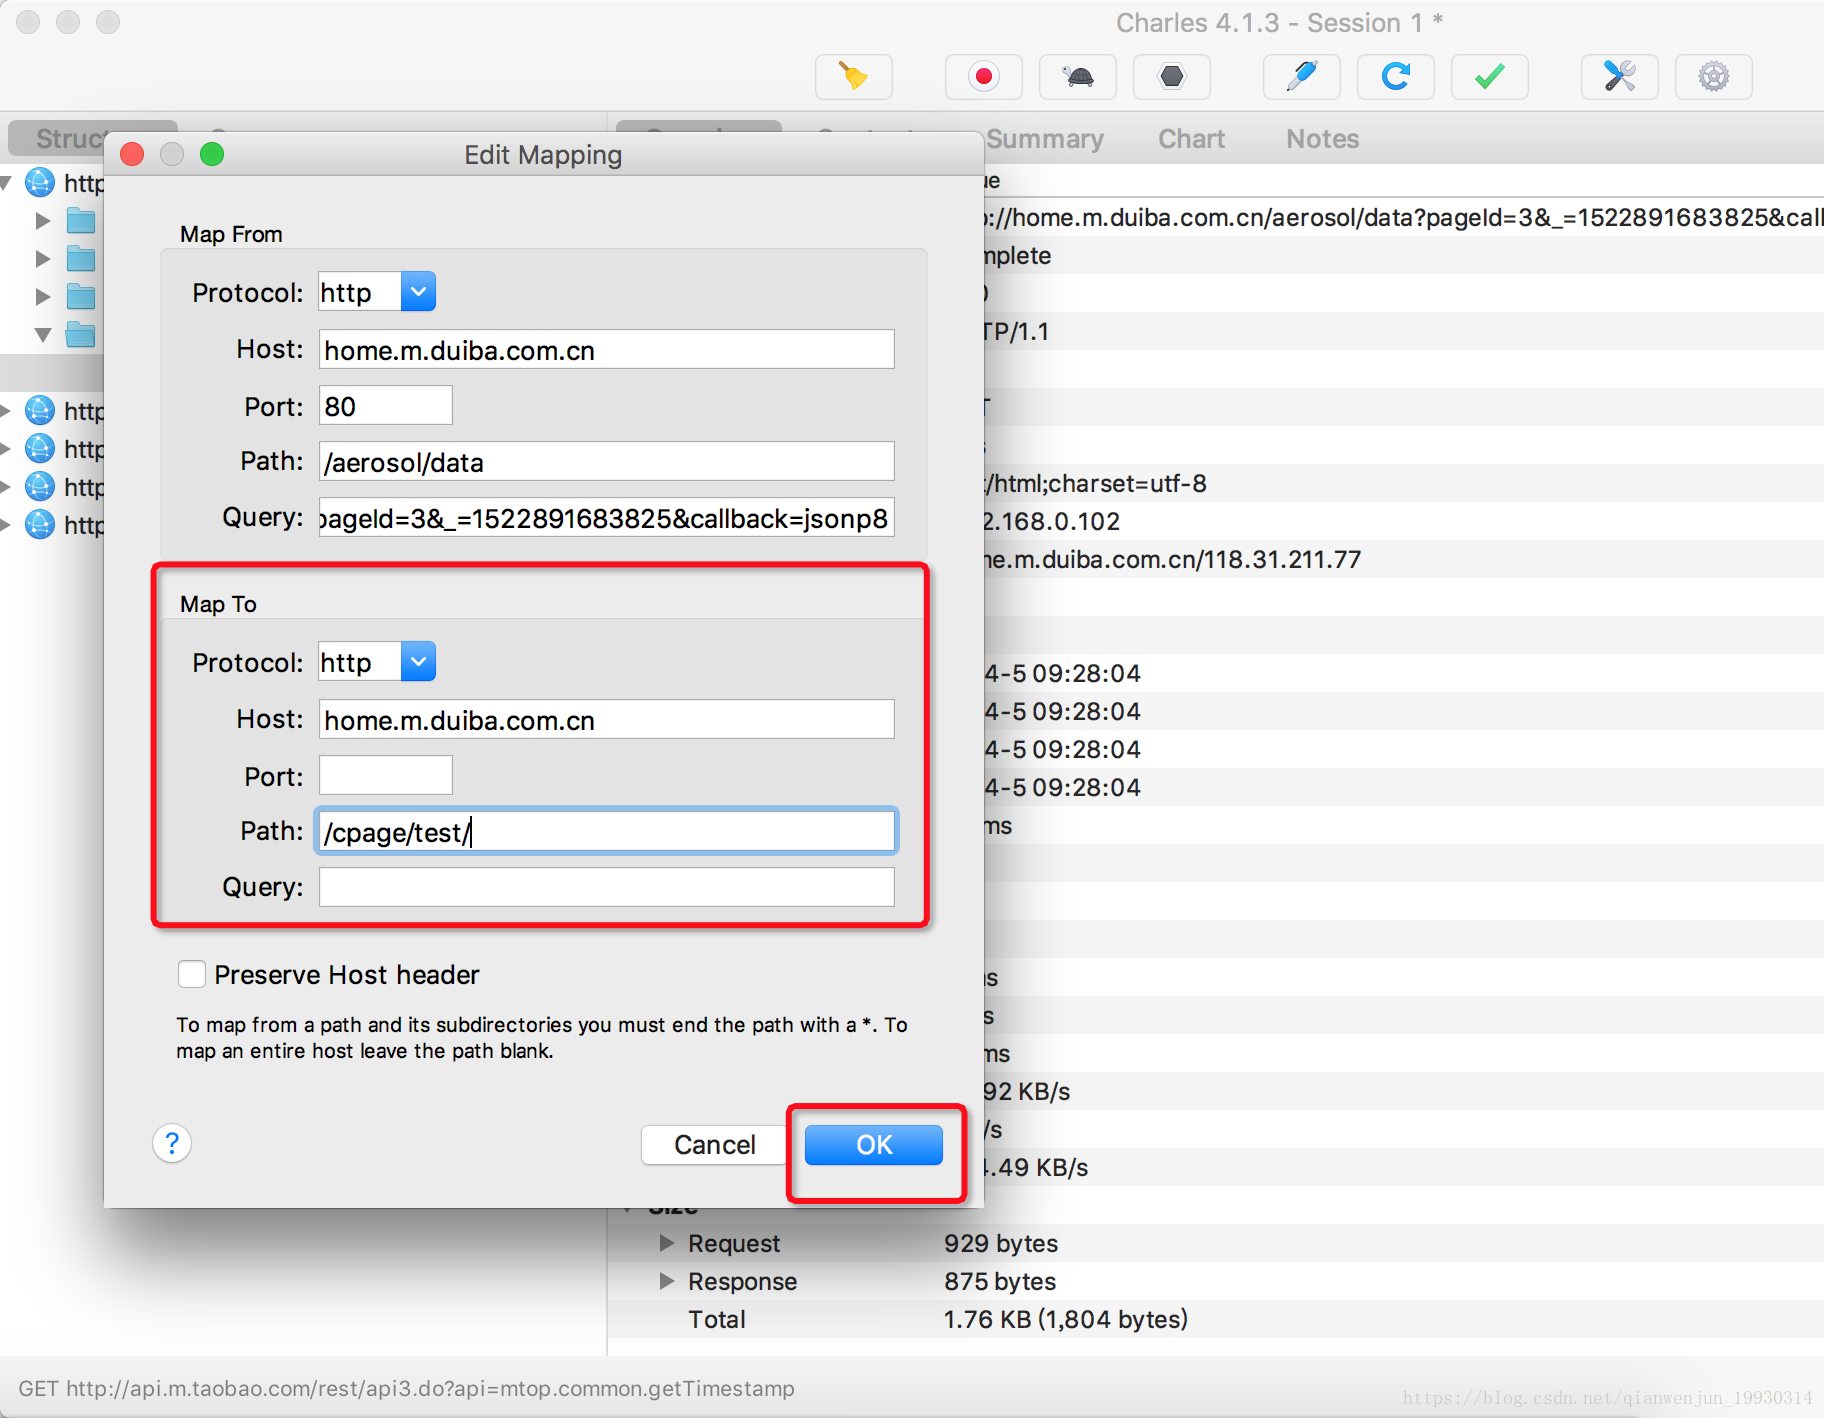
Task: Expand the first folder in the tree
Action: tap(43, 220)
